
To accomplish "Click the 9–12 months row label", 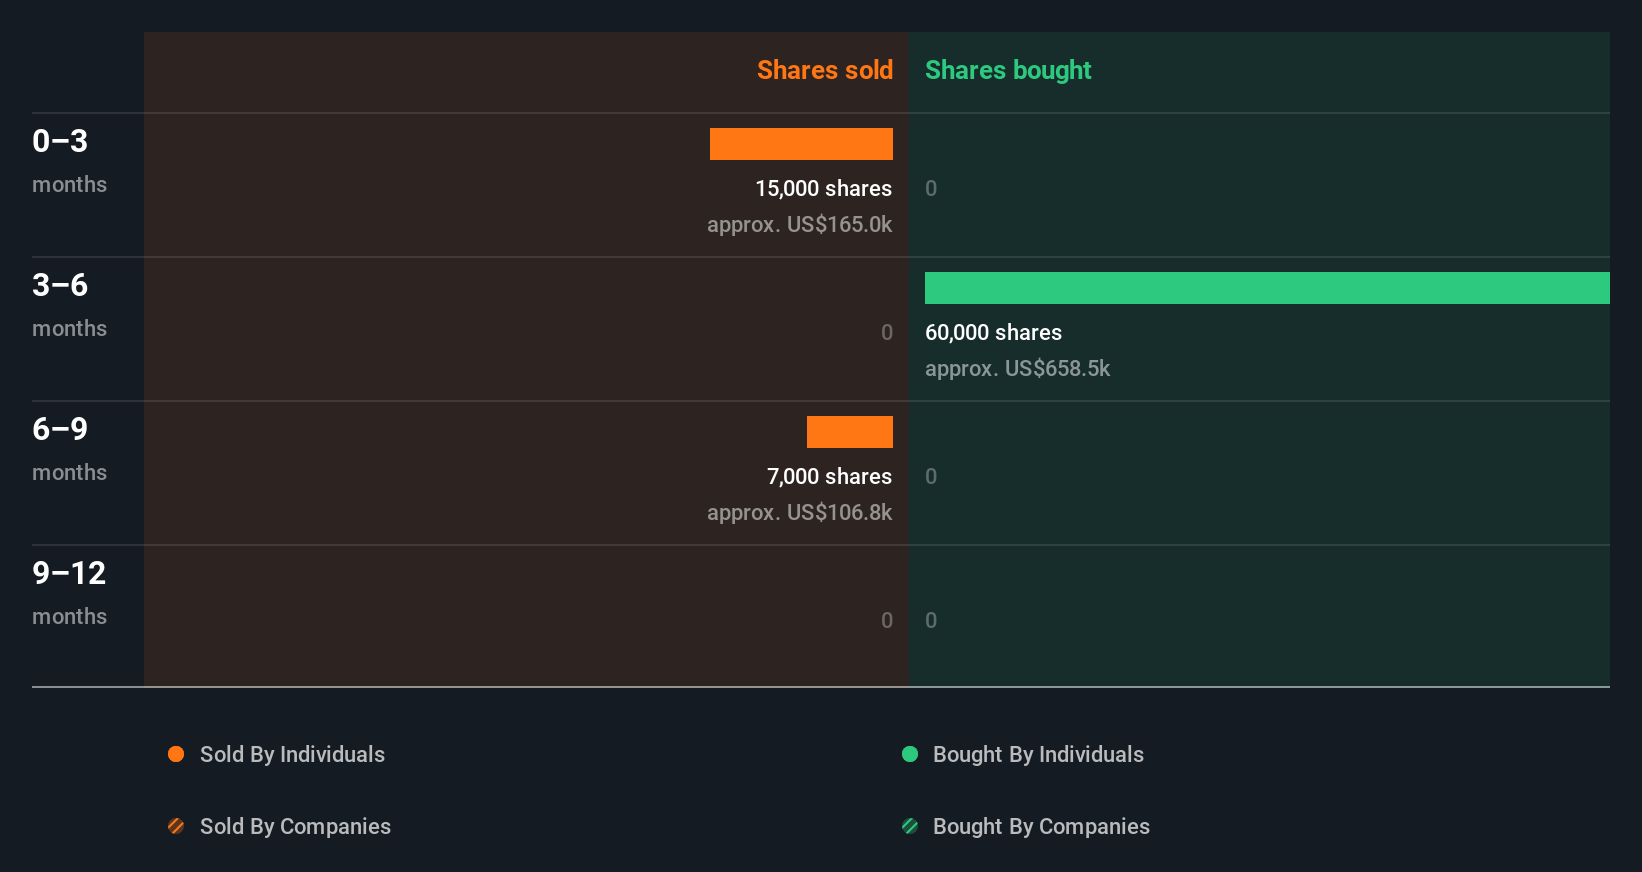I will 69,592.
